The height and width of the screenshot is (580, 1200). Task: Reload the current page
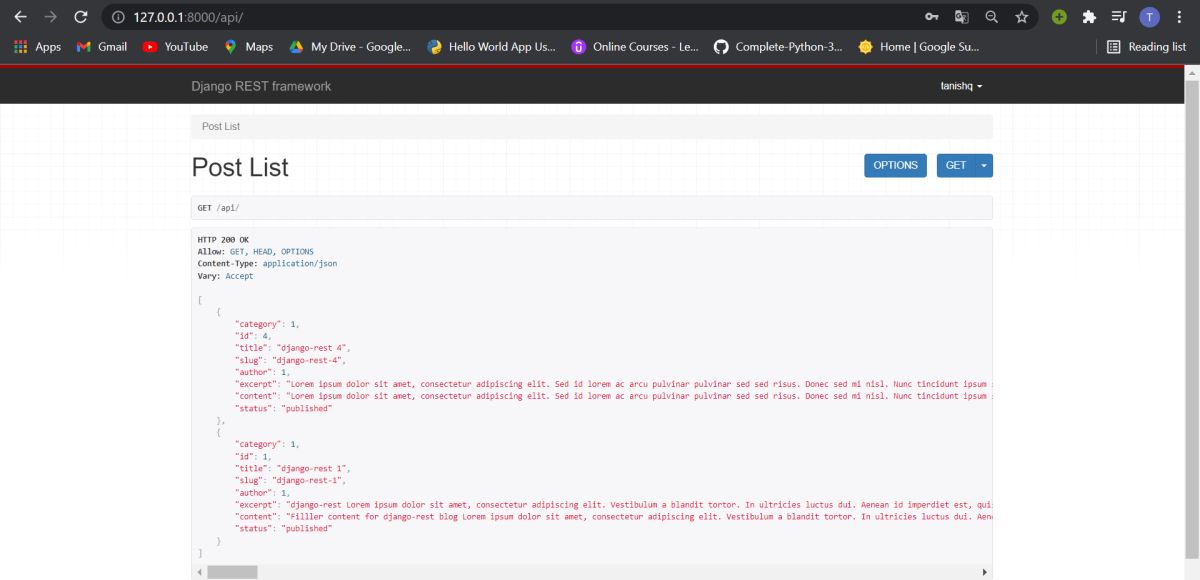point(81,17)
